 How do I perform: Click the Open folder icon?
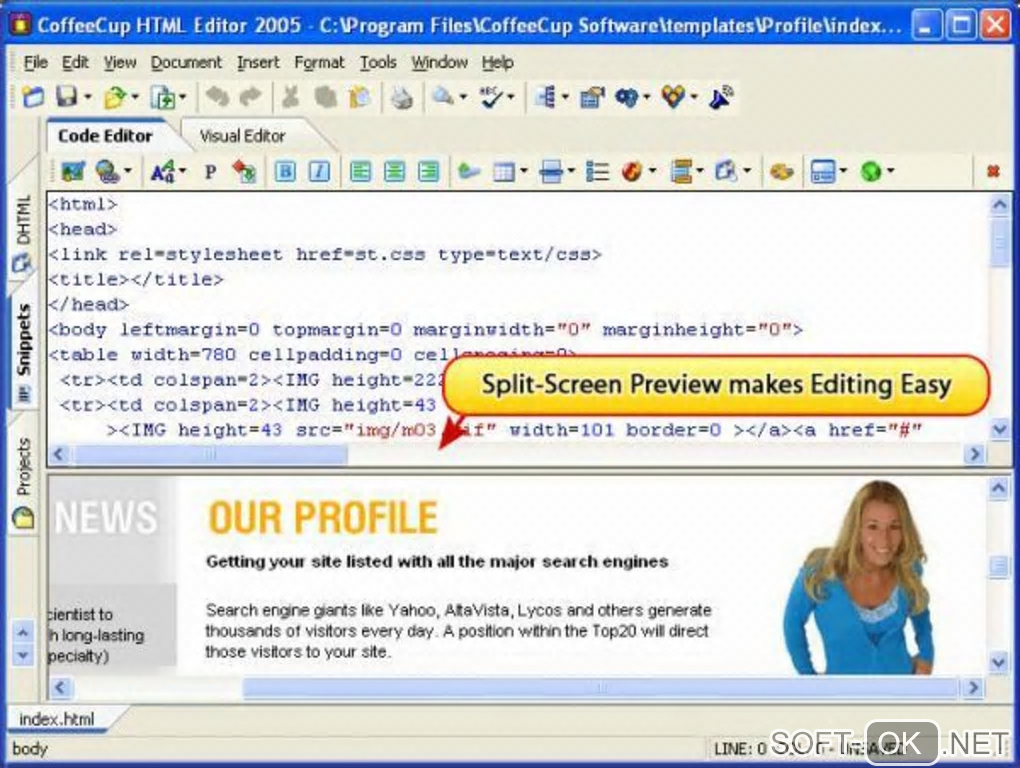point(114,98)
